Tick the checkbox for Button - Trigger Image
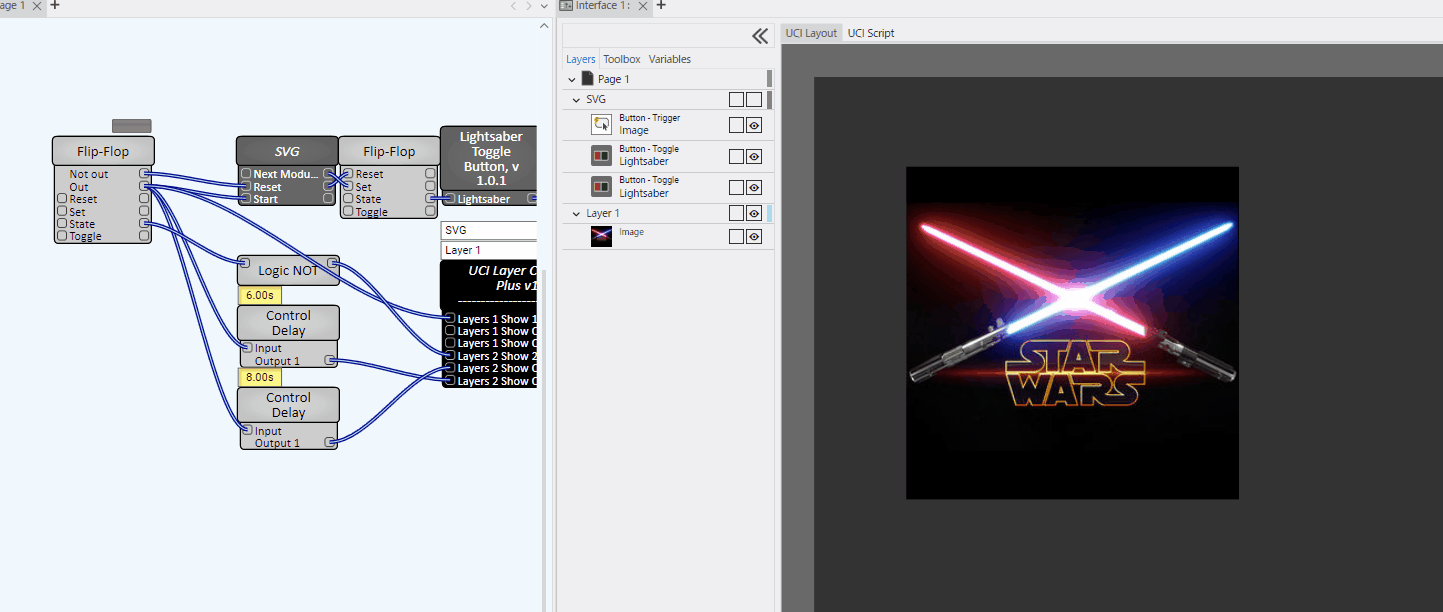 736,125
